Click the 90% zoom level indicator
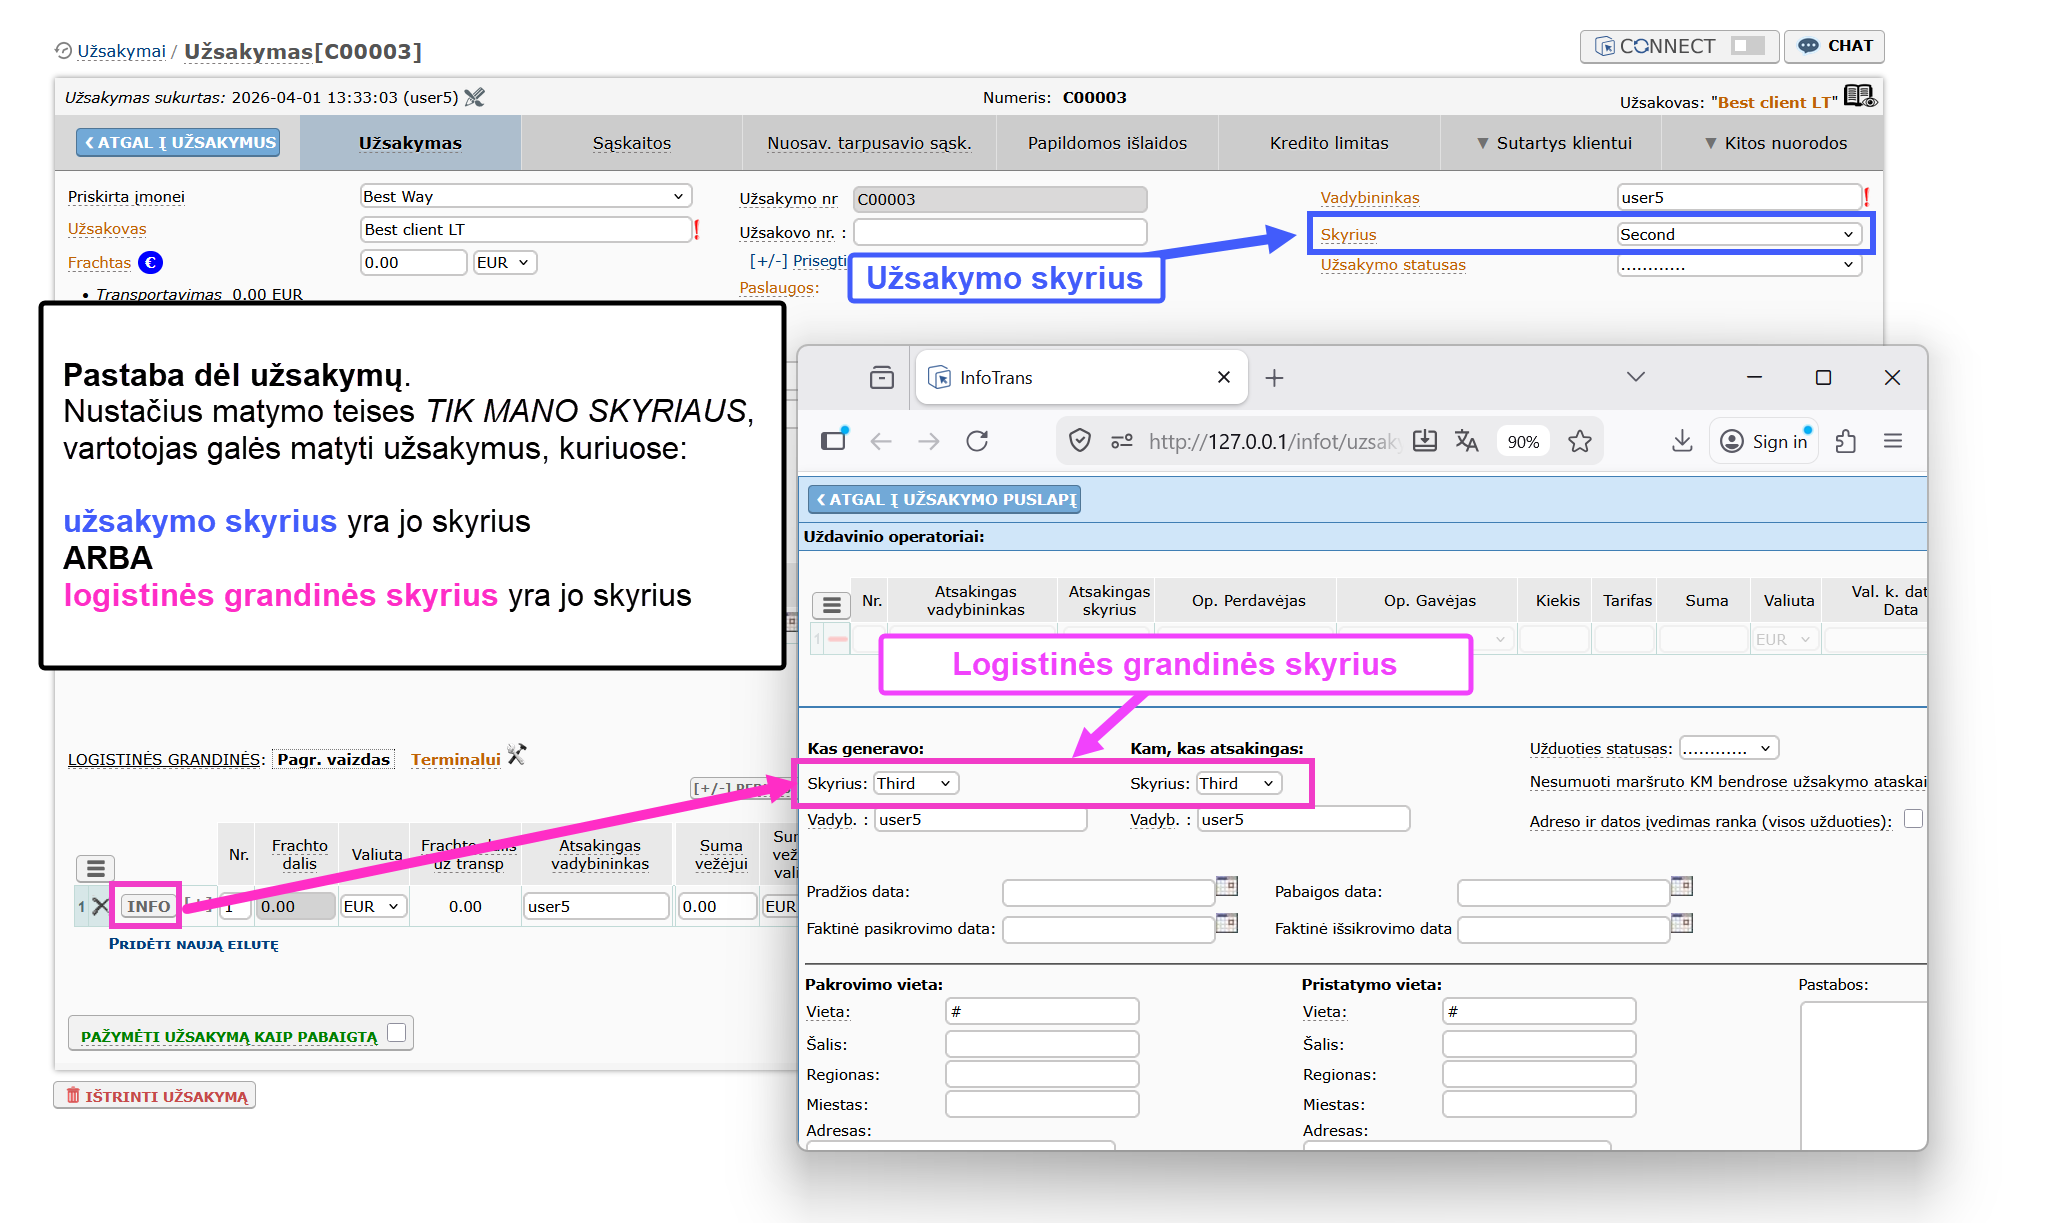The height and width of the screenshot is (1223, 2047). pos(1523,441)
